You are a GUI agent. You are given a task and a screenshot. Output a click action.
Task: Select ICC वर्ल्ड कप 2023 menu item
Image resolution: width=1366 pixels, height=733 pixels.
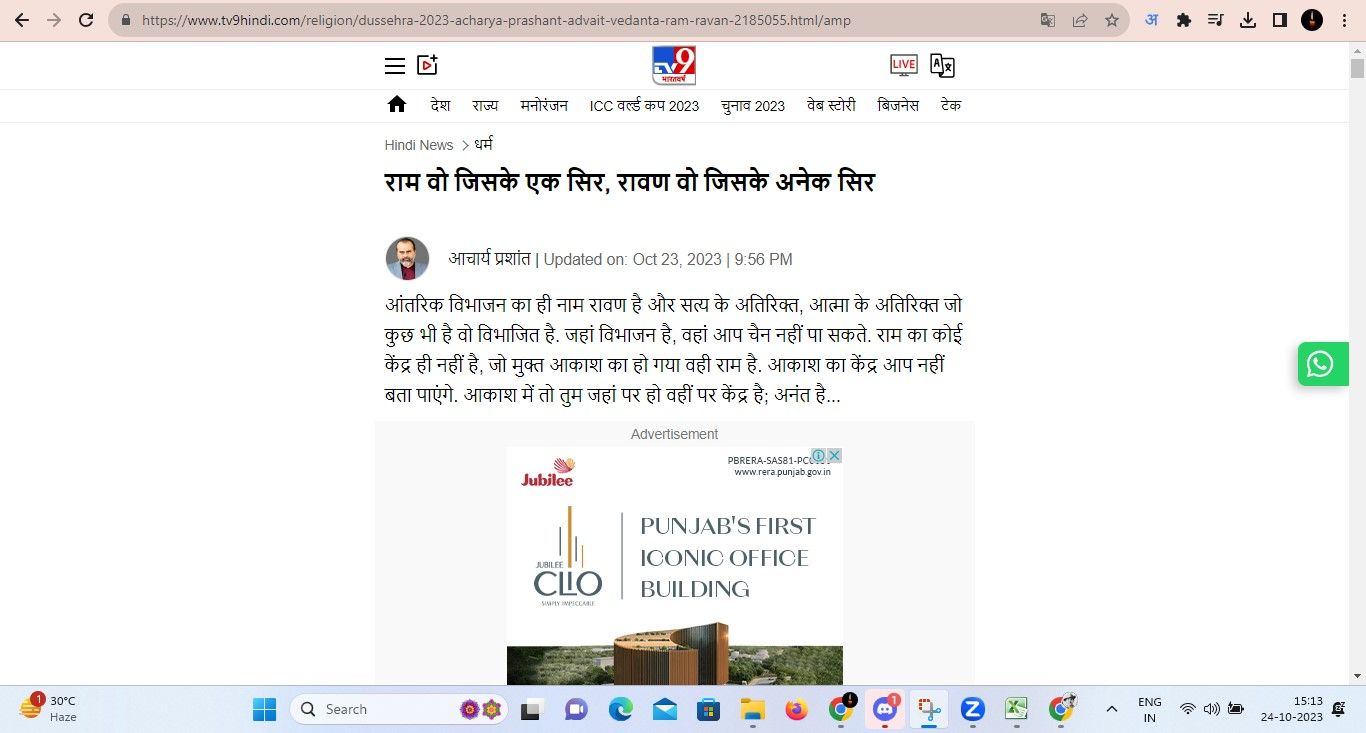(x=644, y=105)
